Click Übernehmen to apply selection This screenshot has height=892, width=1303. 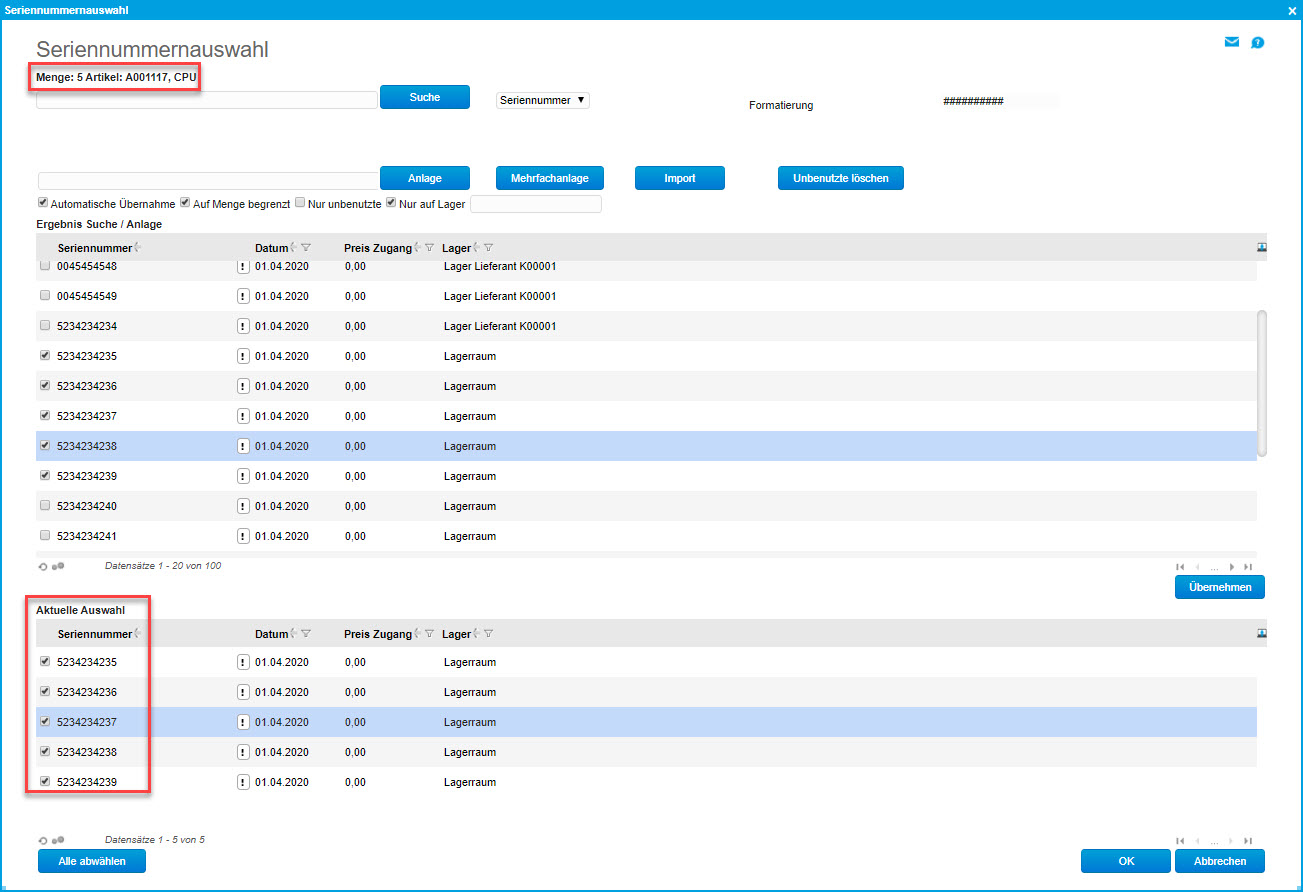(1220, 587)
